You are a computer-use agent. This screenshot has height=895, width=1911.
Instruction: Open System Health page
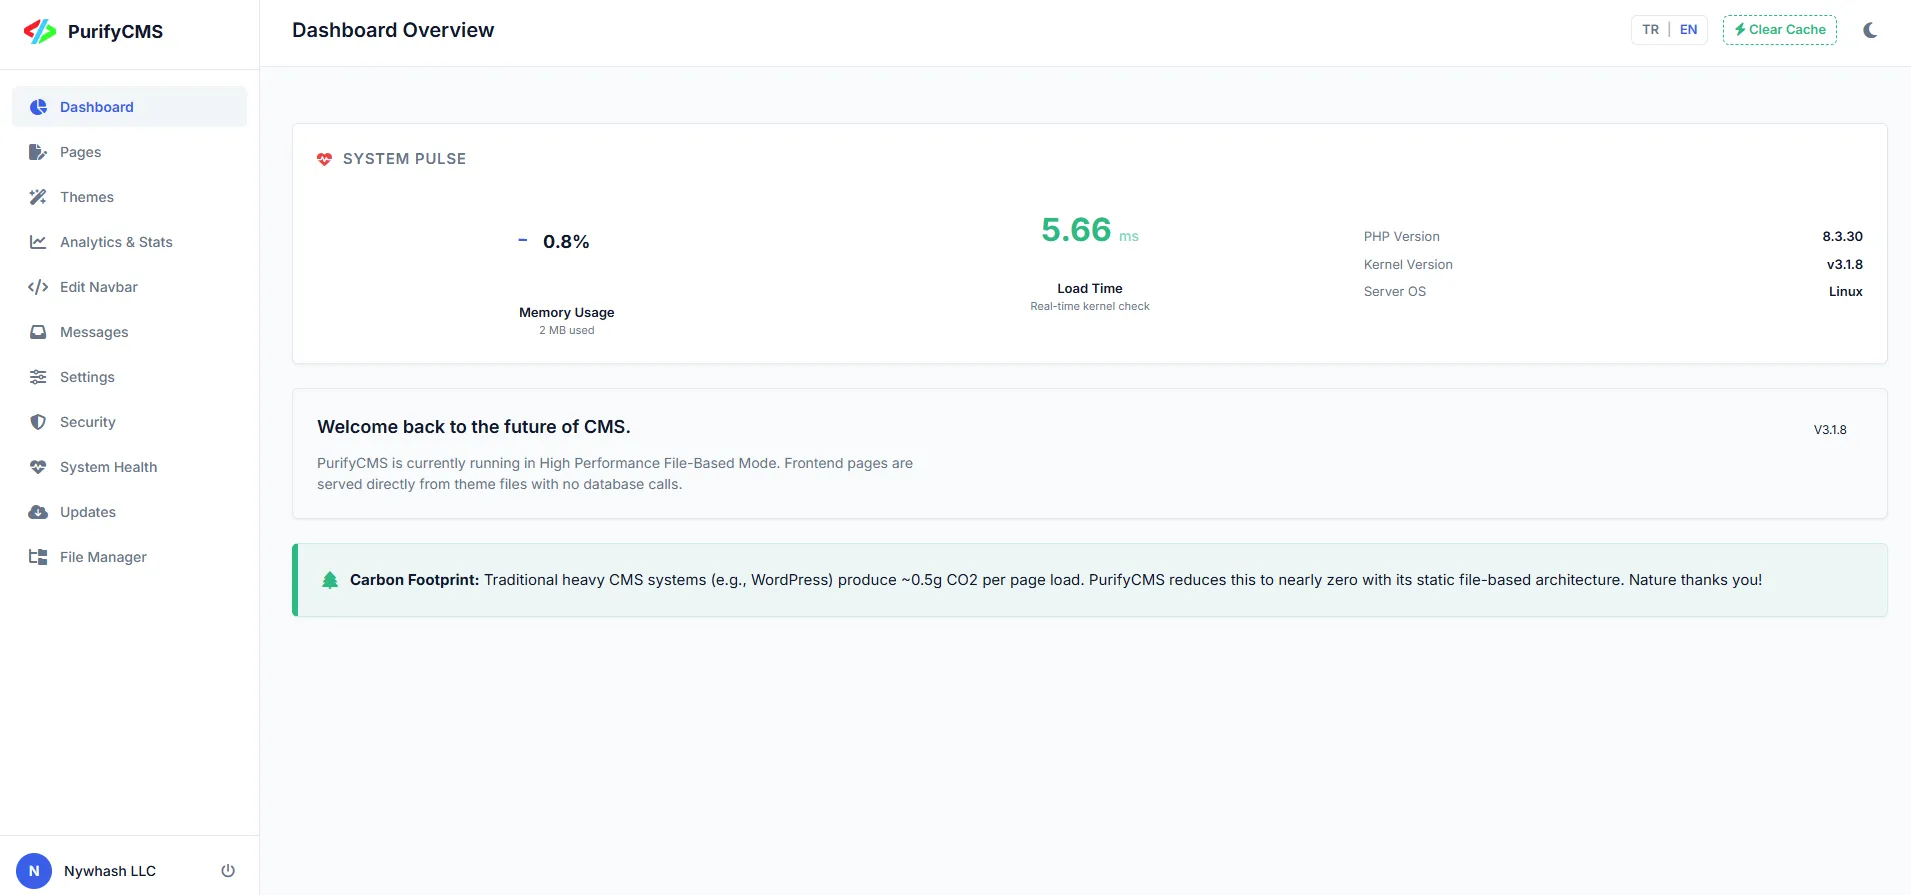tap(129, 467)
